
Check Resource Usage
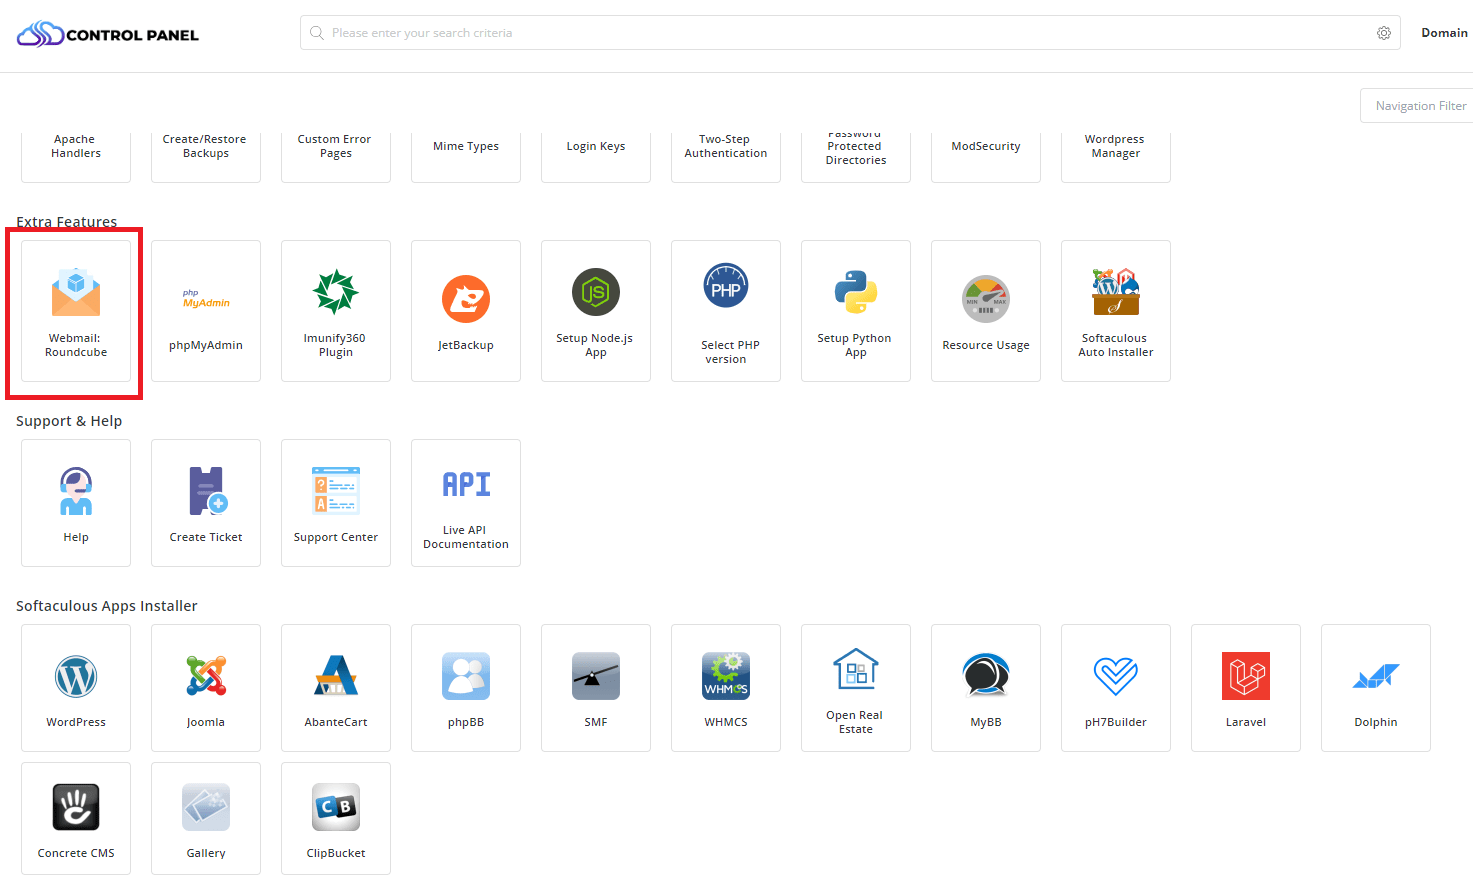tap(985, 310)
